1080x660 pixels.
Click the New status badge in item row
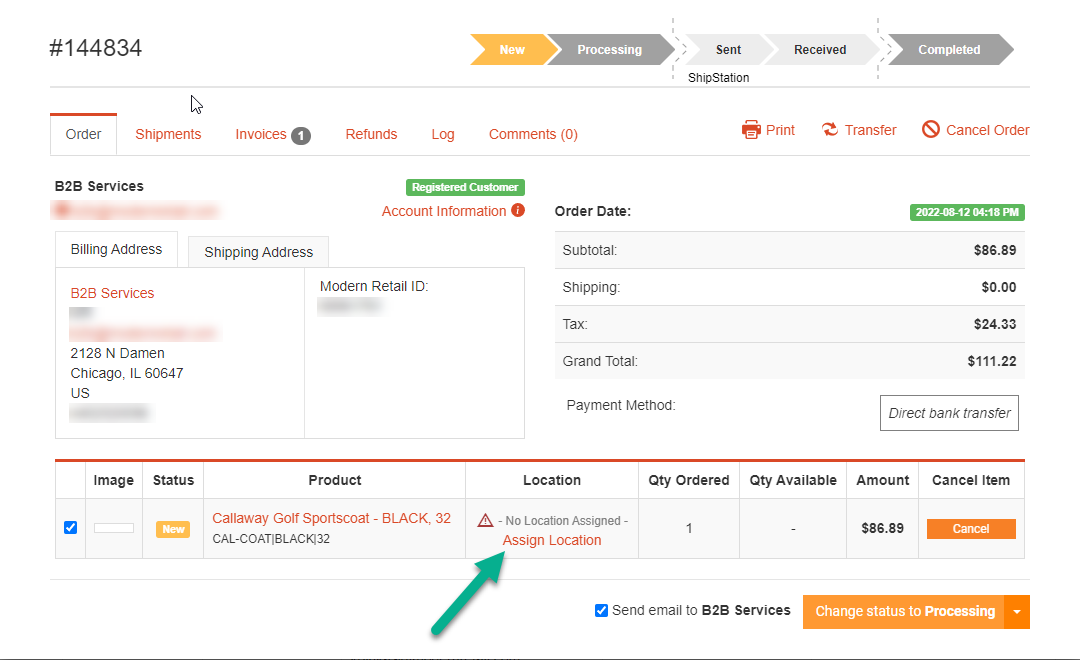pyautogui.click(x=173, y=529)
